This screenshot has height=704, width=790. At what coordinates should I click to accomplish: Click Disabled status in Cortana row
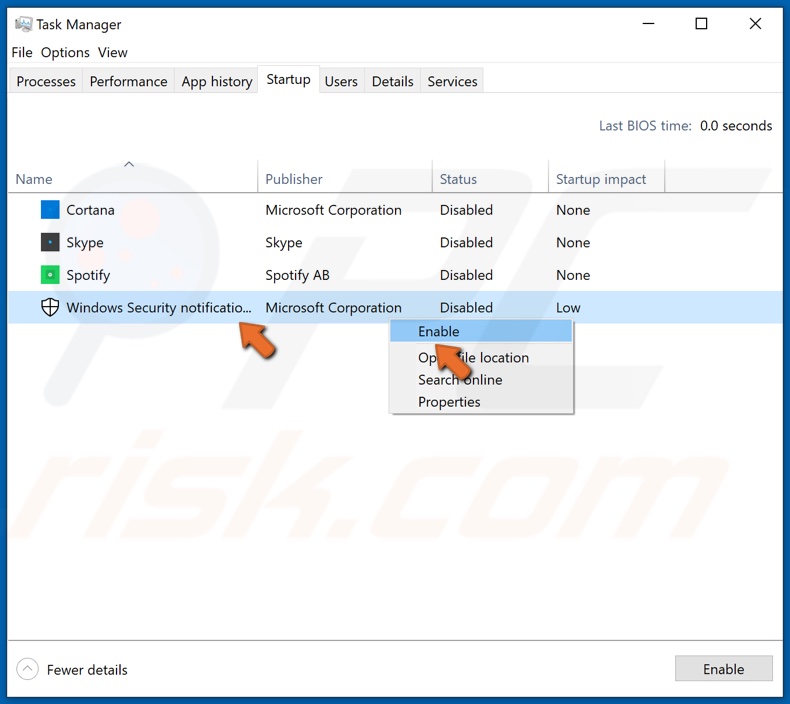[x=466, y=210]
